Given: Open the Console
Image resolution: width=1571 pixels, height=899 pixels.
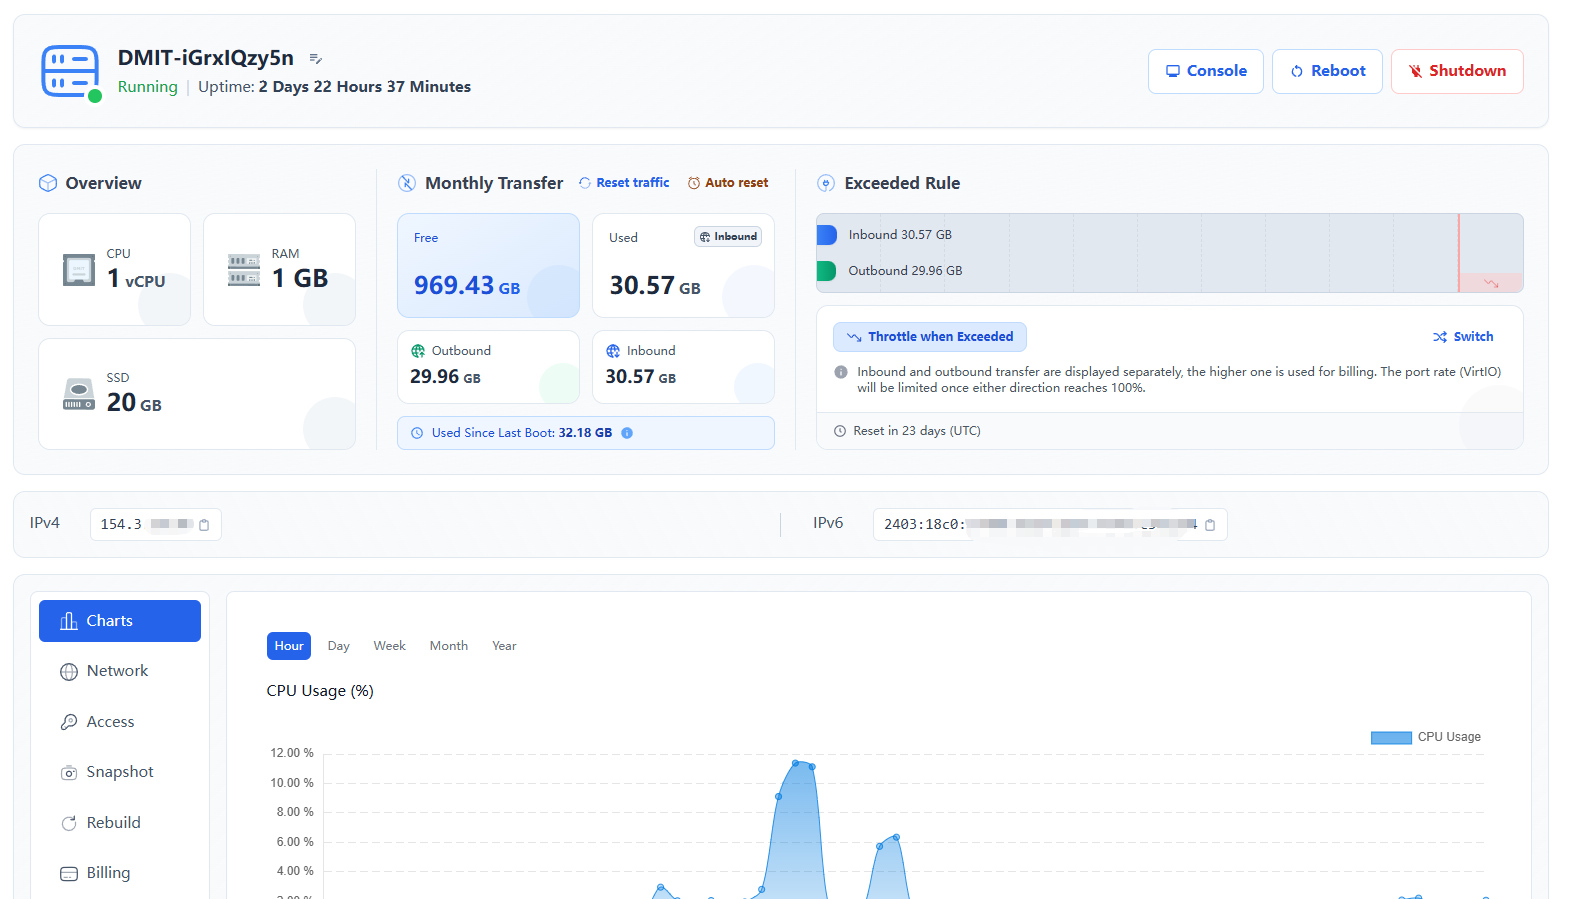Looking at the screenshot, I should (x=1205, y=71).
